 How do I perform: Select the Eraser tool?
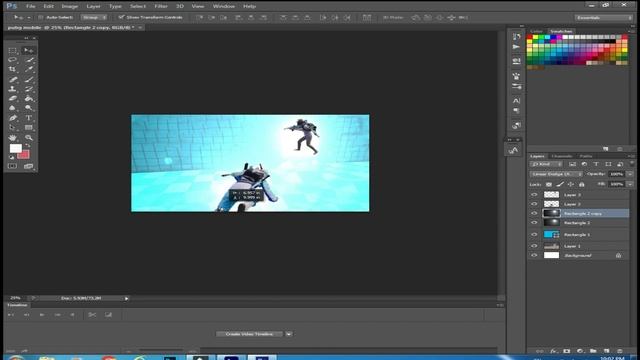(13, 98)
